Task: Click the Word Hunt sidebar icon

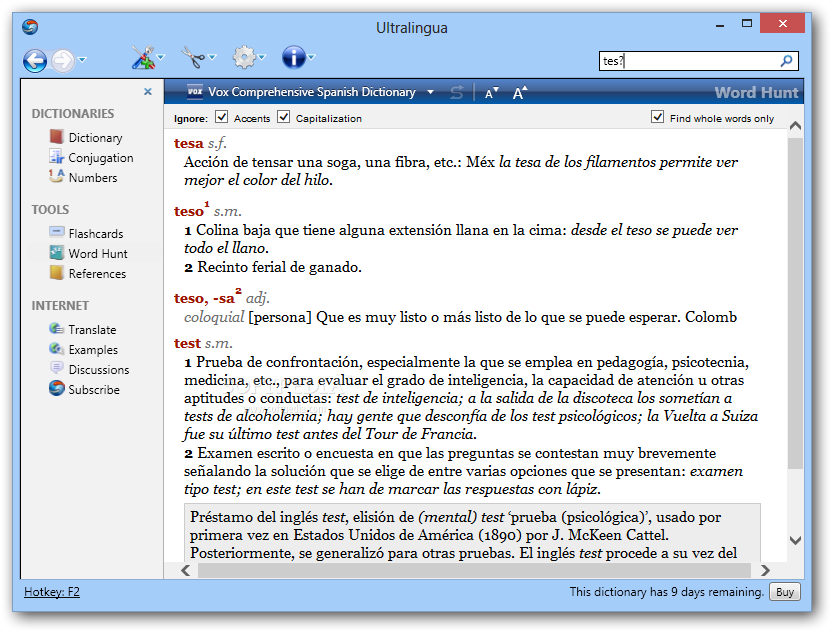Action: (x=56, y=253)
